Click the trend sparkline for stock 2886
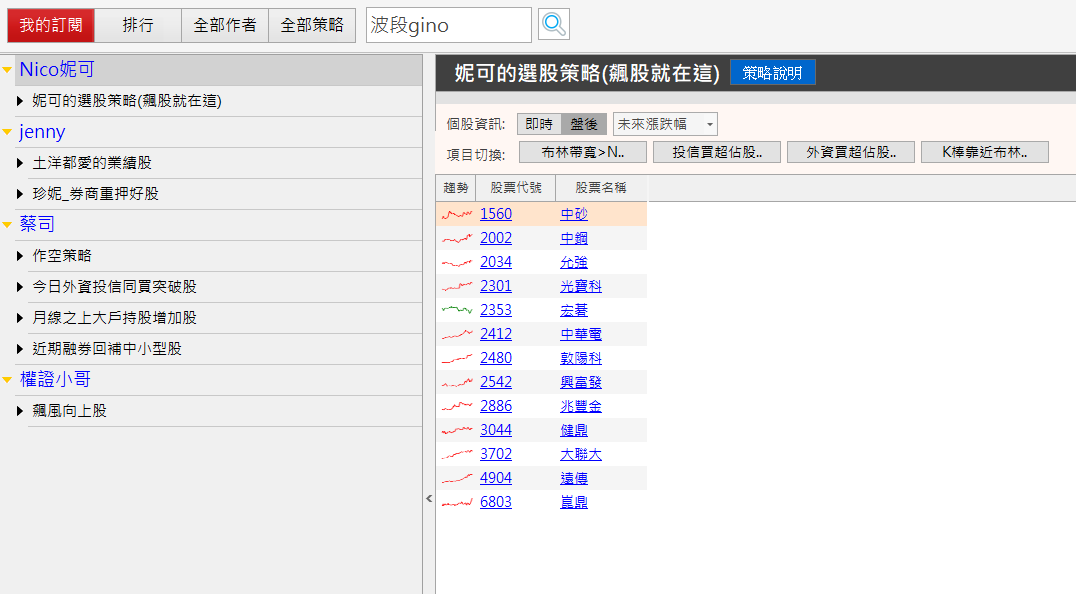Image resolution: width=1076 pixels, height=594 pixels. click(456, 406)
